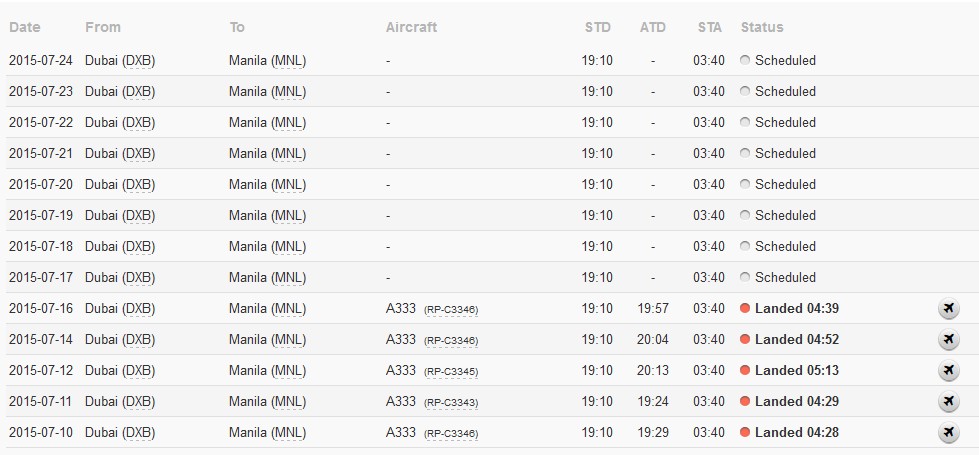Screen dimensions: 979x455
Task: Click the Status column header
Action: click(762, 27)
